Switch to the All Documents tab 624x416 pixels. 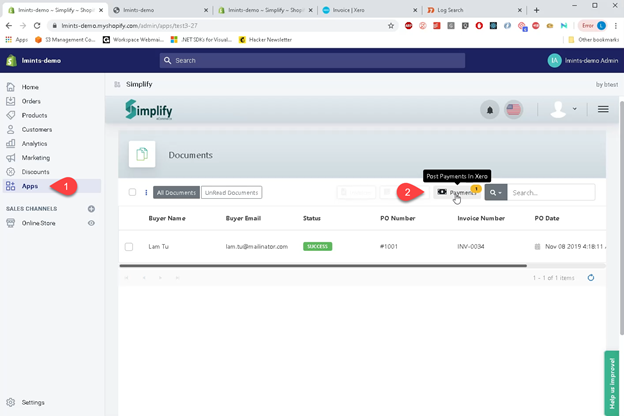point(176,192)
